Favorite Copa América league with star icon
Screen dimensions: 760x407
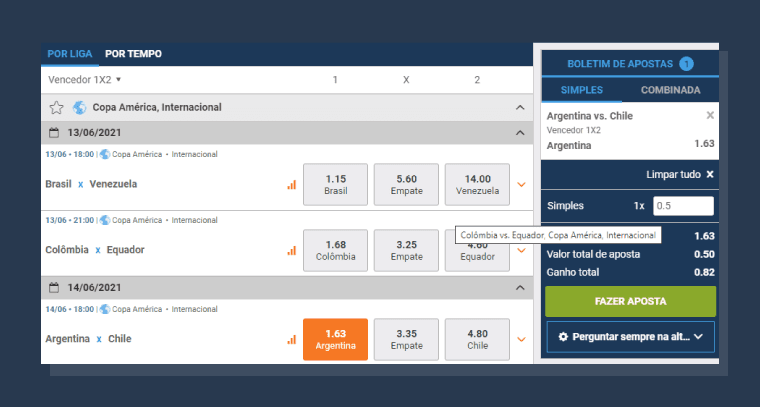[56, 108]
